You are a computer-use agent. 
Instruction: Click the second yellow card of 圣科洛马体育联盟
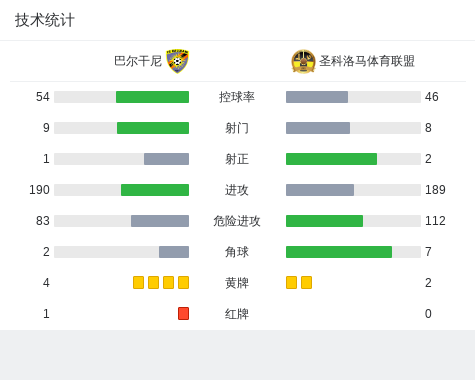[x=306, y=282]
